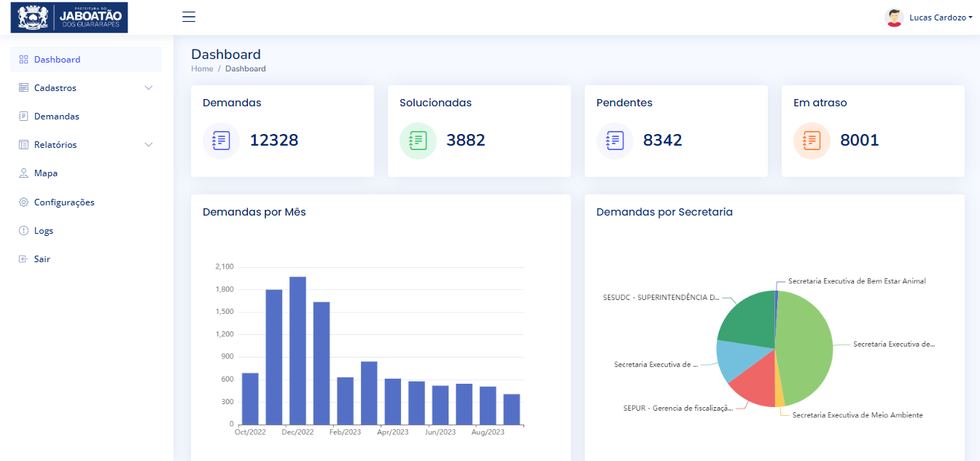Open Dashboard in the sidebar
Viewport: 980px width, 461px height.
(86, 60)
